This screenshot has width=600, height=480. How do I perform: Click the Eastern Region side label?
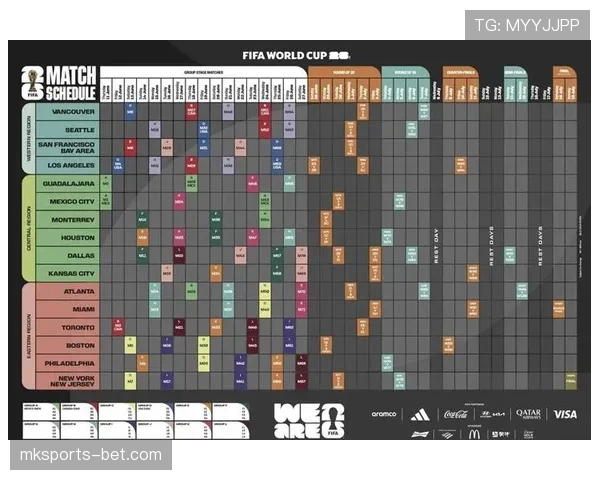(28, 336)
